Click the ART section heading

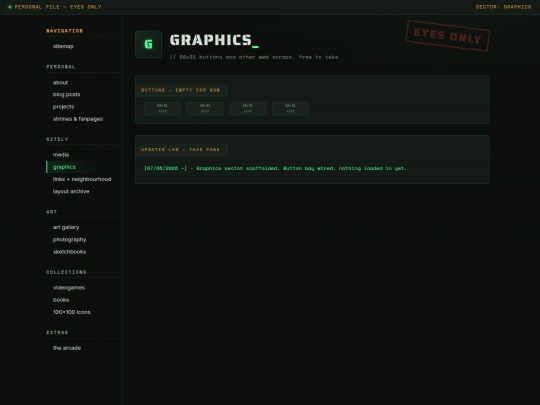coord(52,212)
